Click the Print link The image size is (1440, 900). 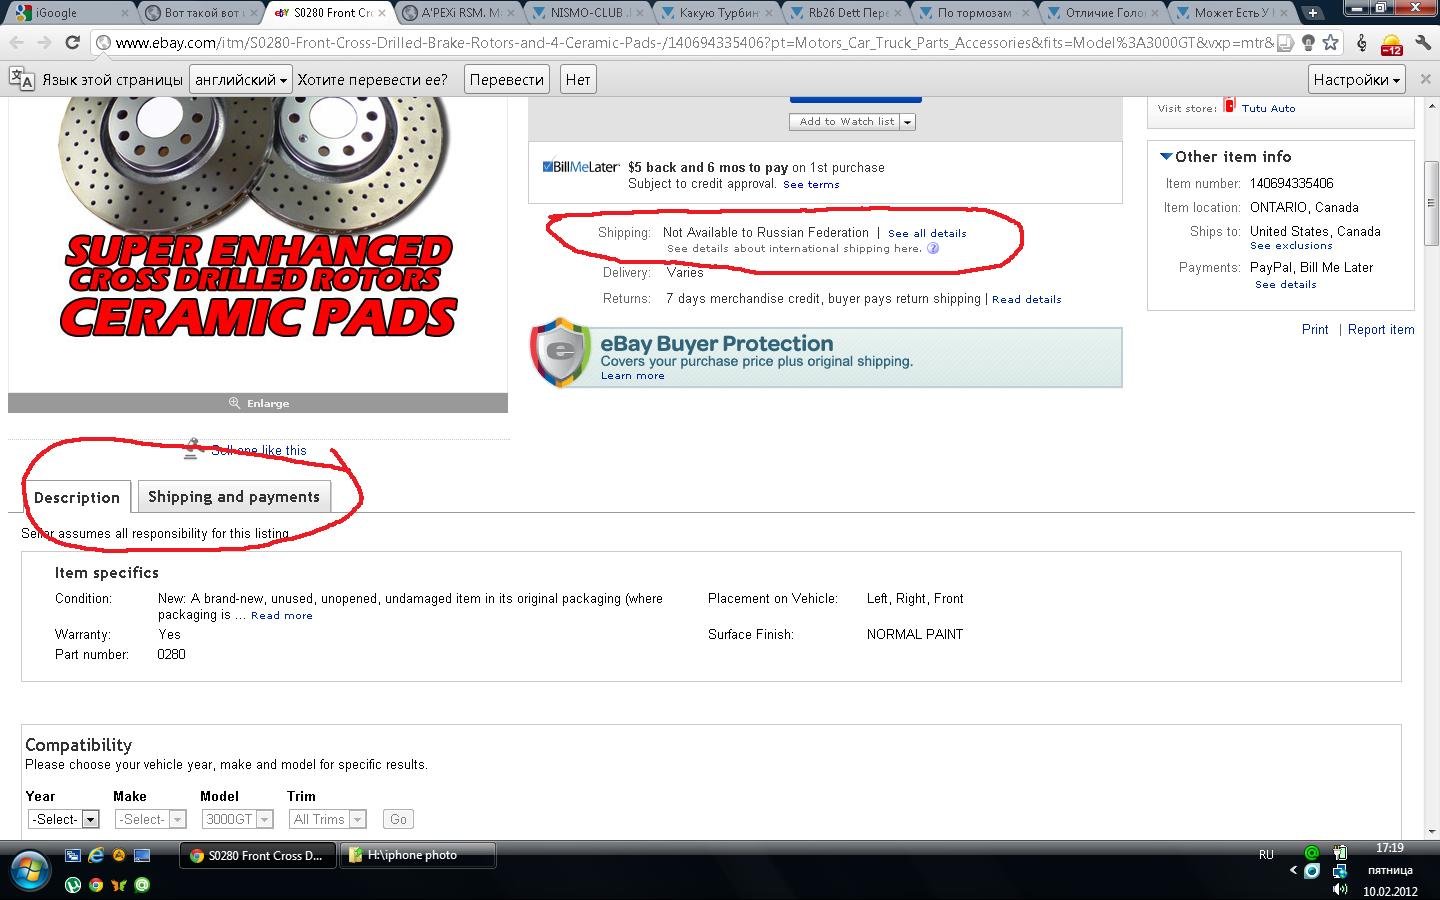click(1315, 329)
